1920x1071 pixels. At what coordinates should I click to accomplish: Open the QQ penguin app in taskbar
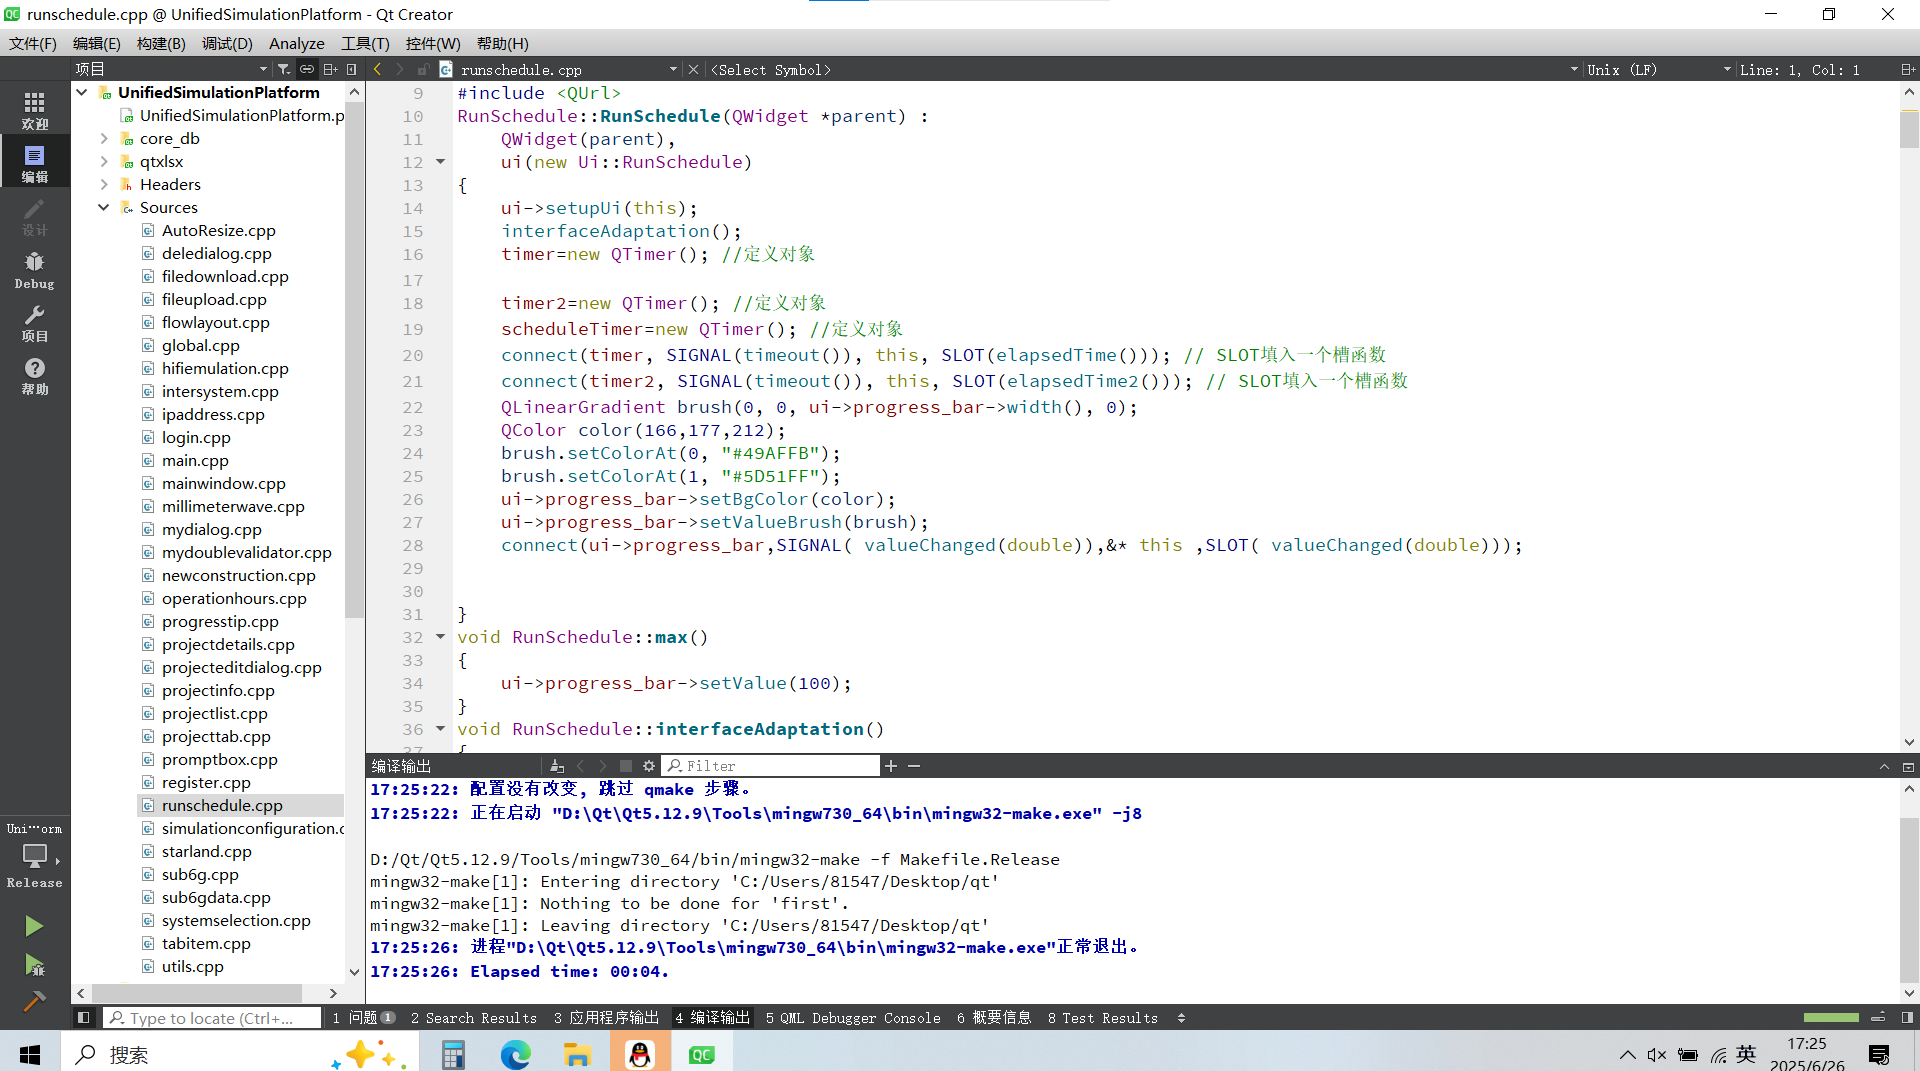pyautogui.click(x=640, y=1054)
